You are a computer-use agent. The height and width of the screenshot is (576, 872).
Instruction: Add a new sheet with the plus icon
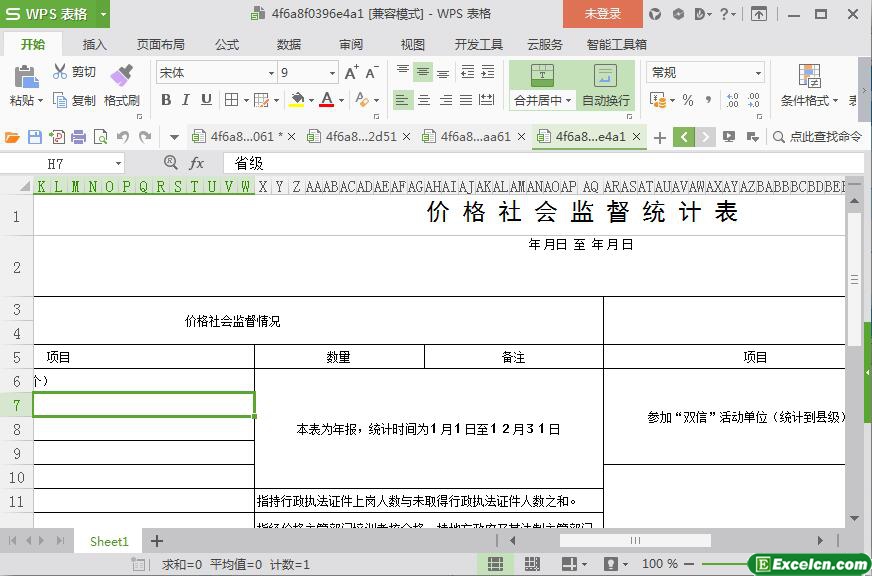[x=156, y=541]
